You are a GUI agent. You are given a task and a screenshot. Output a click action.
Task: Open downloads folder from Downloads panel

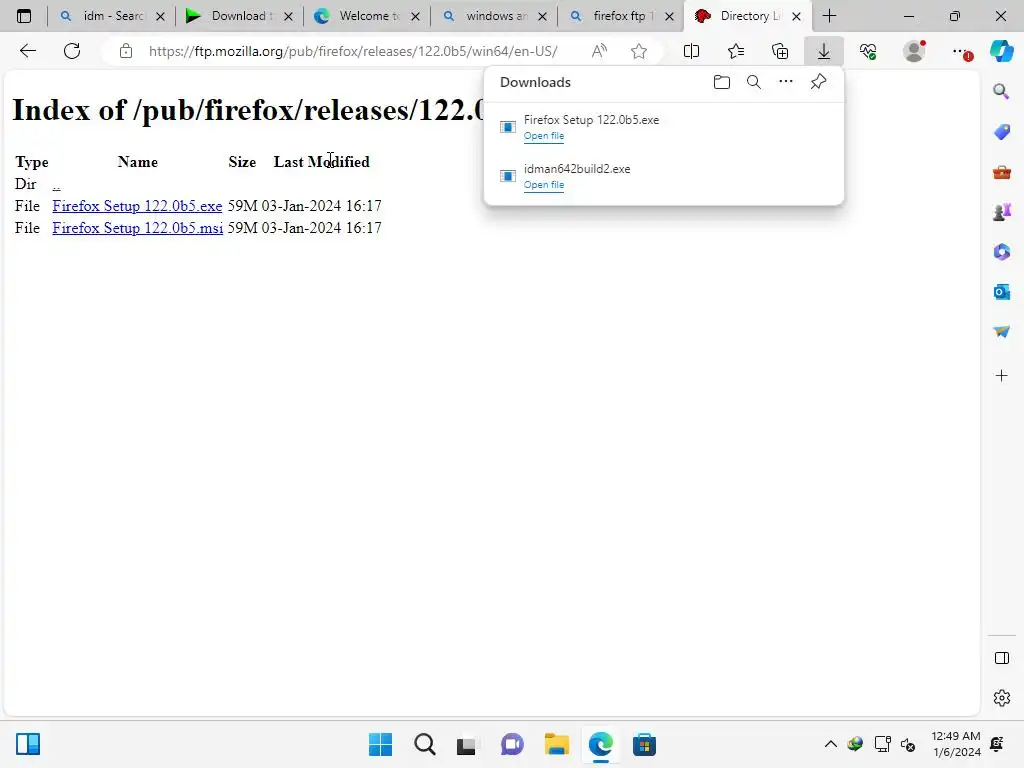tap(722, 82)
